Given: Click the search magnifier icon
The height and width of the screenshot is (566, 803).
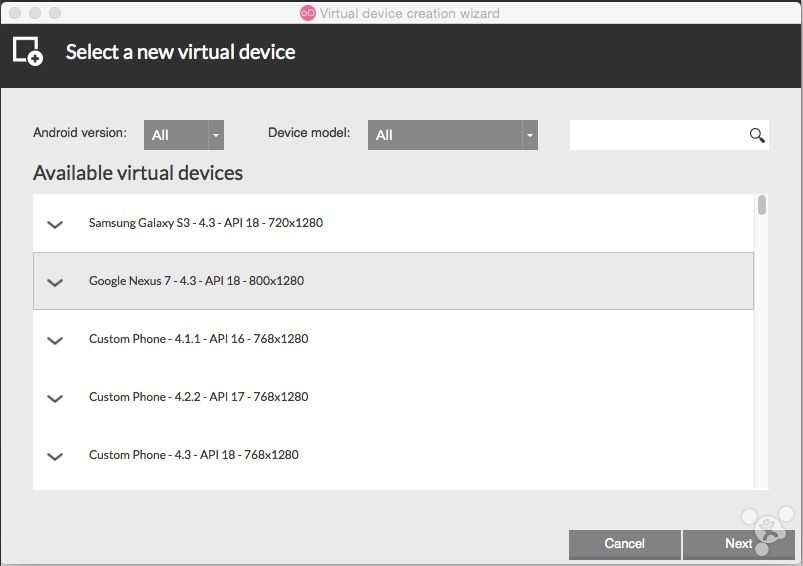Looking at the screenshot, I should tap(757, 135).
